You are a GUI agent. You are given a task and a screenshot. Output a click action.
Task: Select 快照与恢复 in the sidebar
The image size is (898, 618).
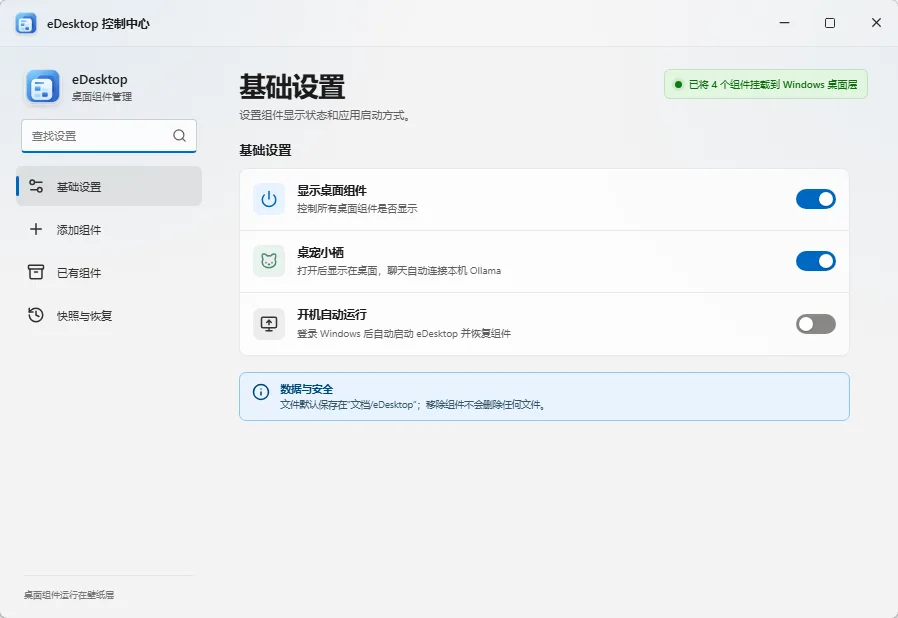pyautogui.click(x=109, y=315)
